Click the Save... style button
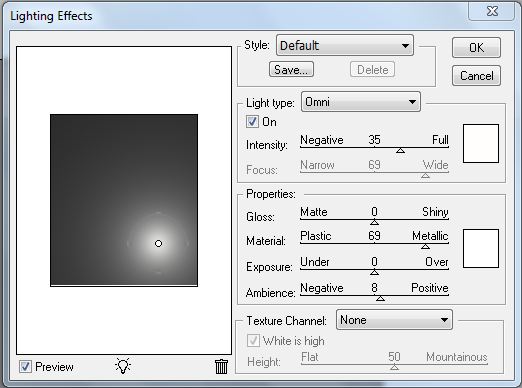522x388 pixels. tap(291, 69)
